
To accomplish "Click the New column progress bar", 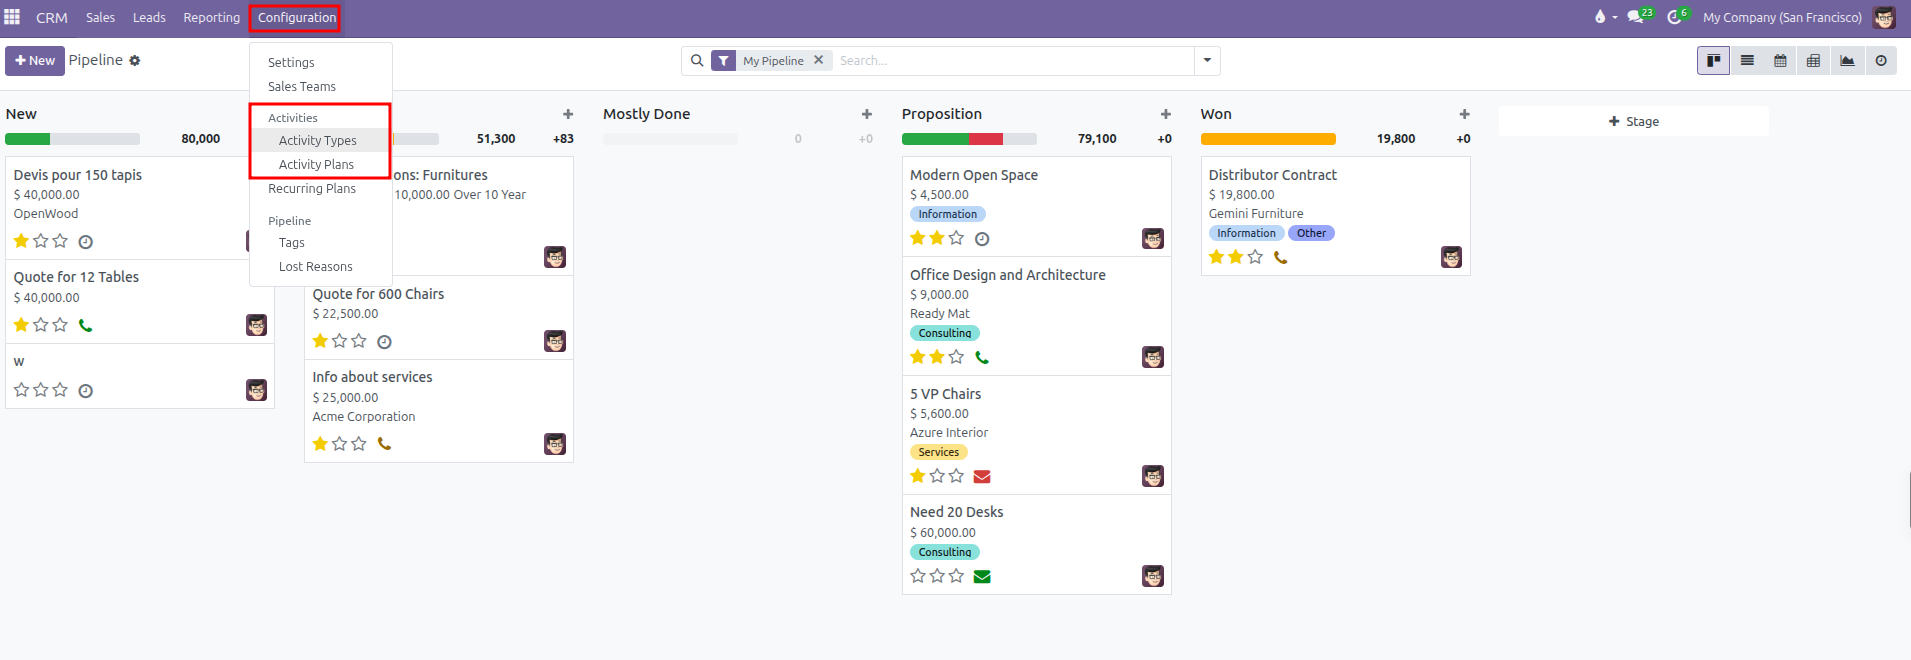I will (72, 139).
